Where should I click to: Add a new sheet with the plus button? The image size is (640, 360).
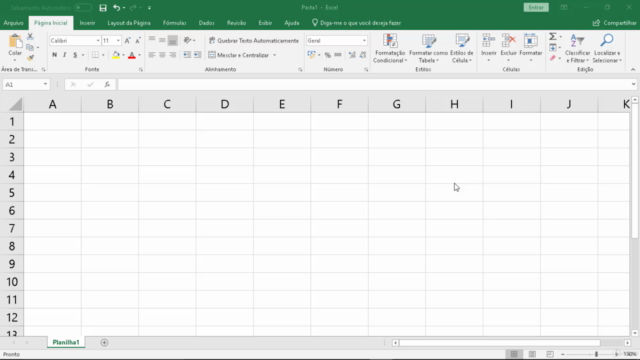[104, 342]
